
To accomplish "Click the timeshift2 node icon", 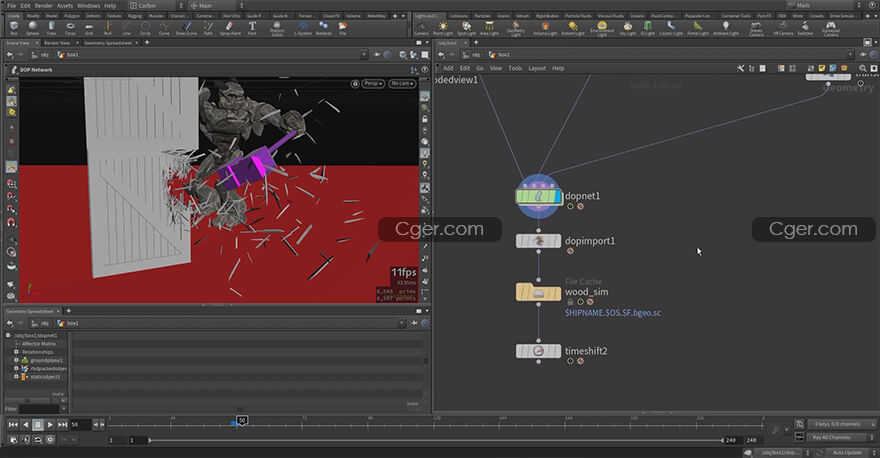I will pyautogui.click(x=538, y=351).
